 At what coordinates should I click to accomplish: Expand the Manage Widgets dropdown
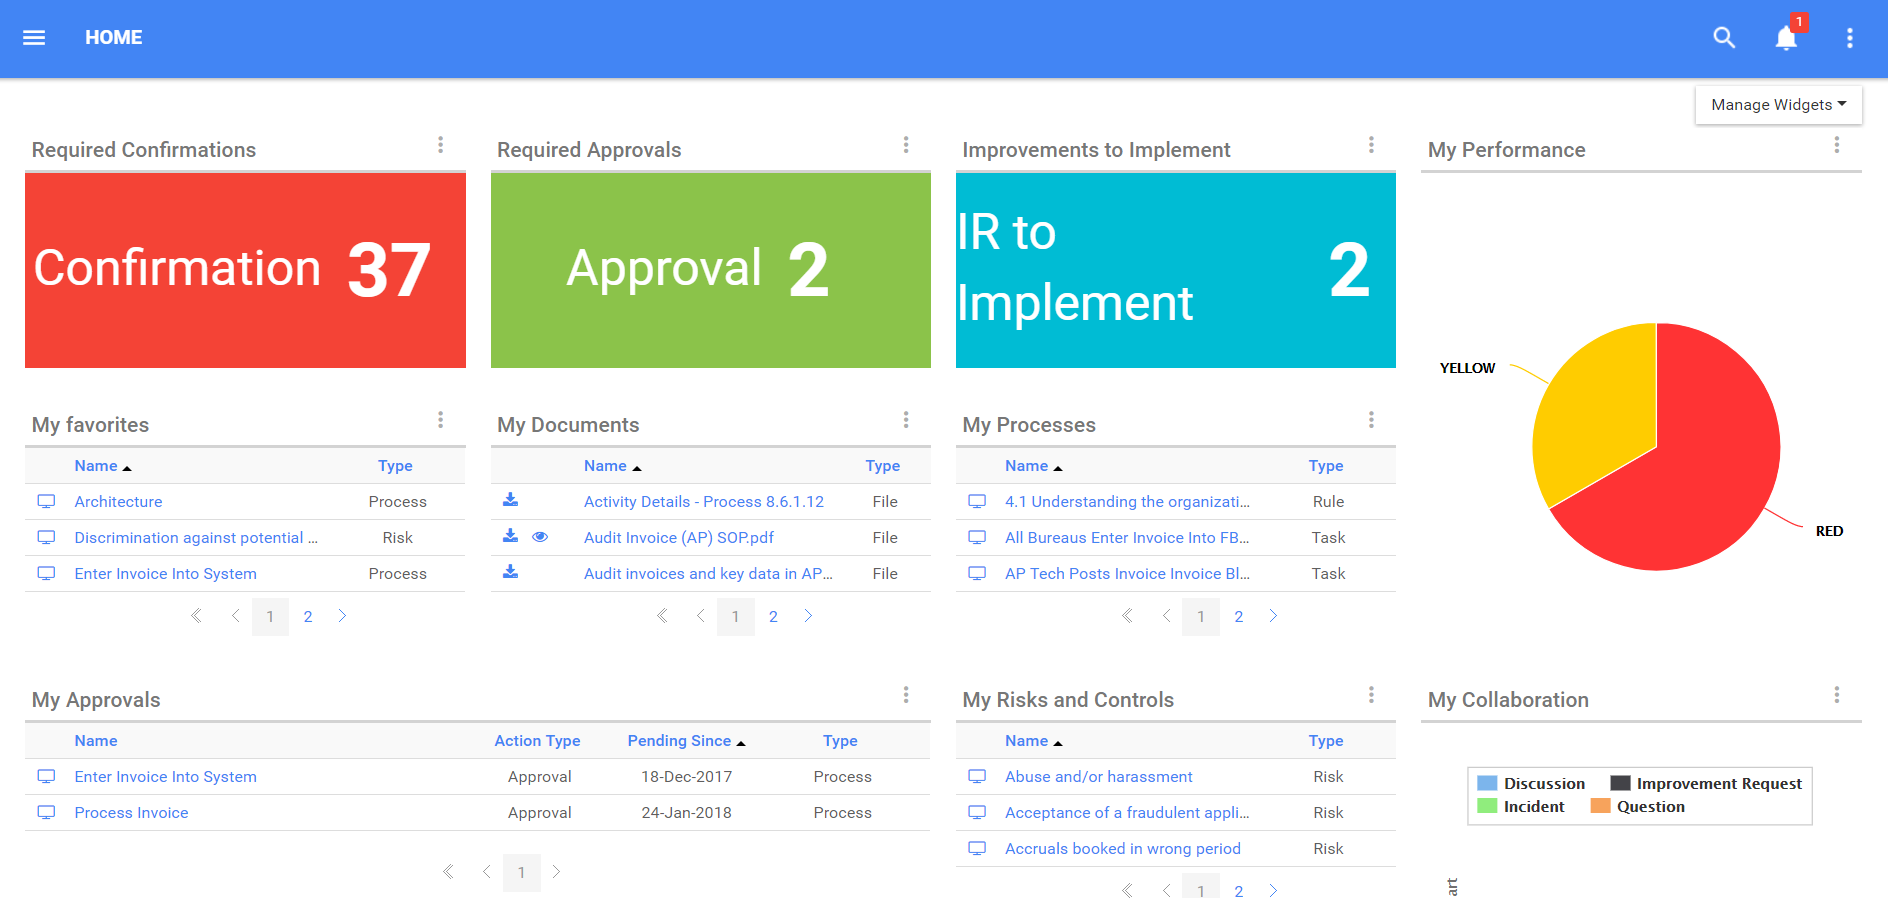tap(1778, 105)
